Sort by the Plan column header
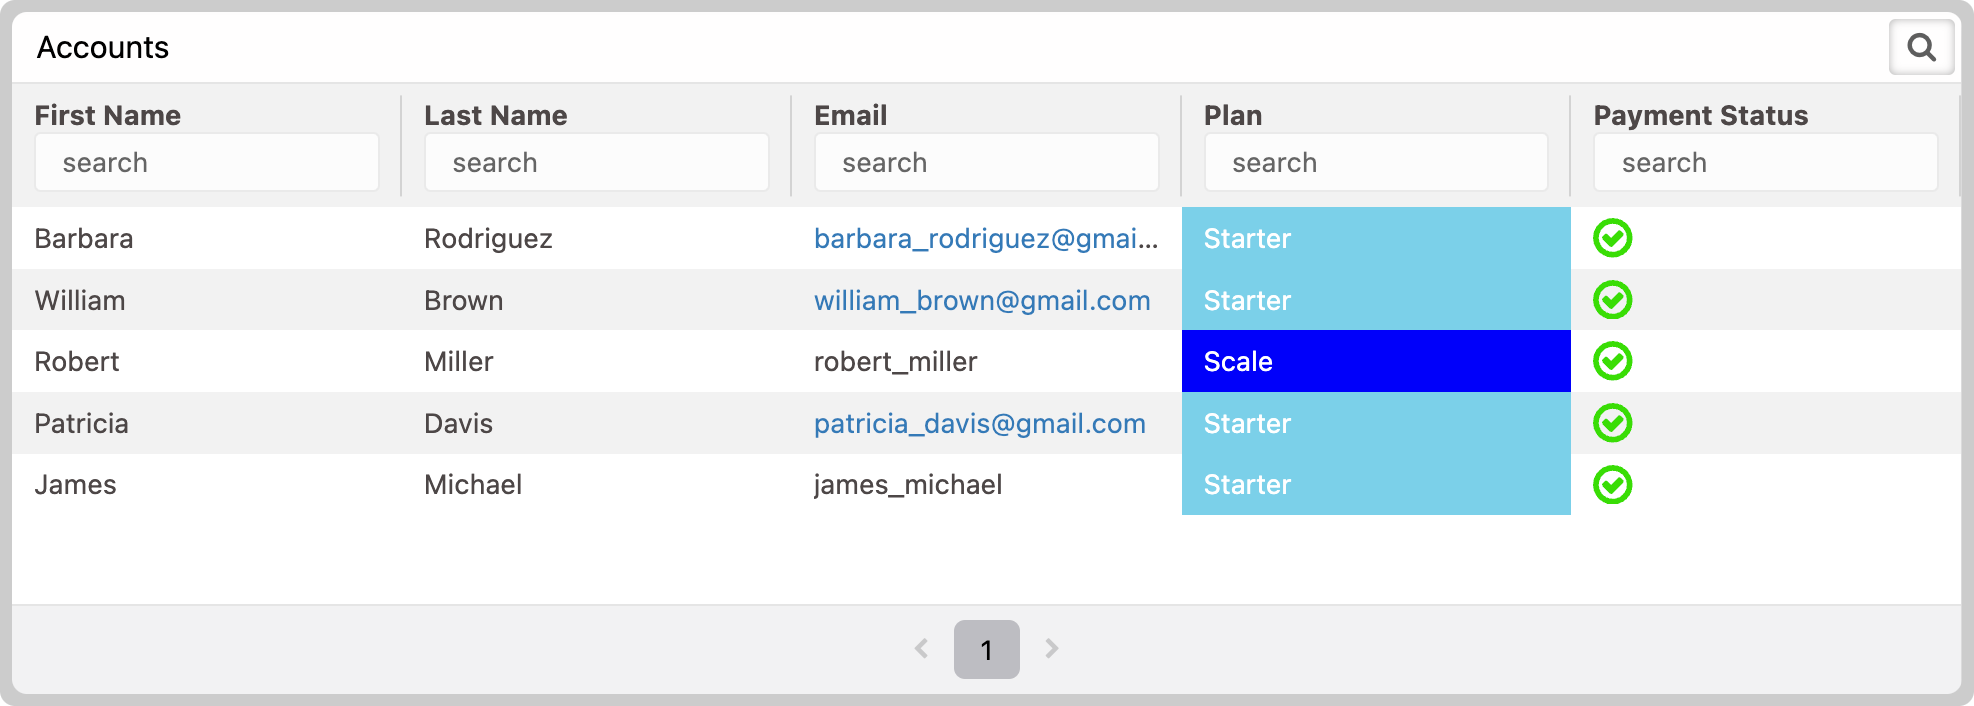 tap(1233, 115)
